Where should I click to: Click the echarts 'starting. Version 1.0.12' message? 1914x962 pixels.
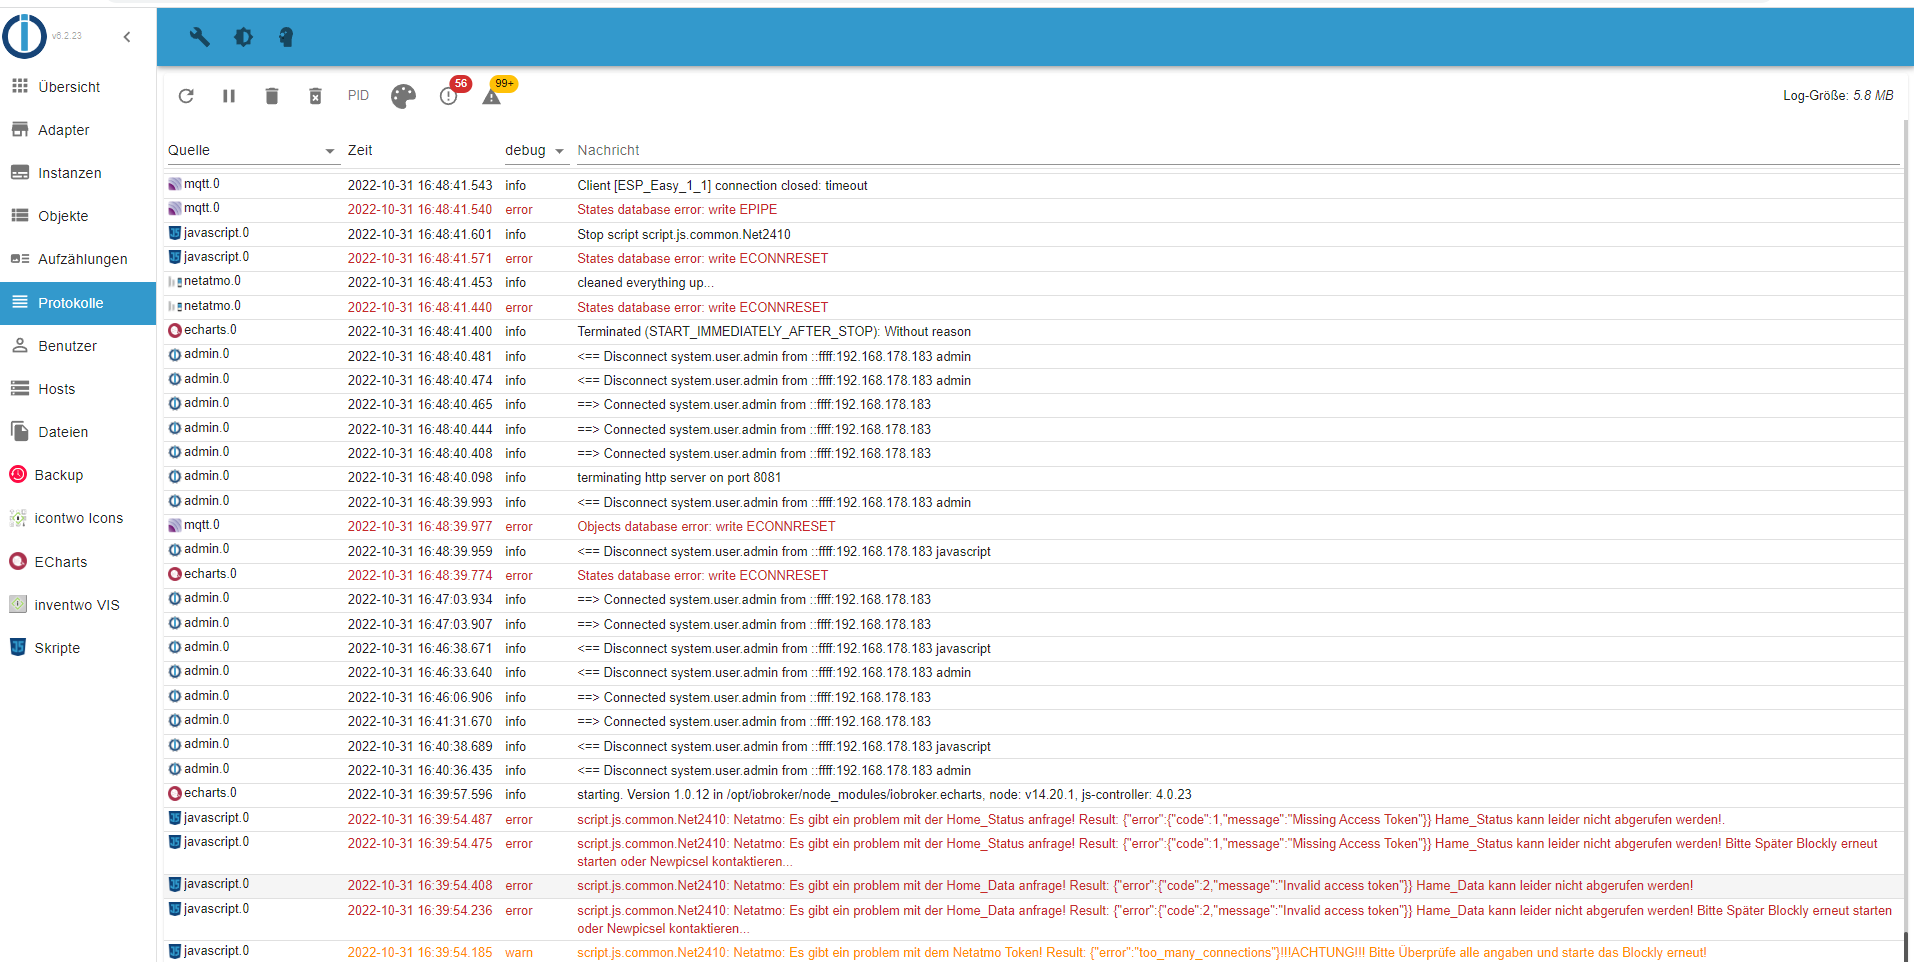click(884, 795)
